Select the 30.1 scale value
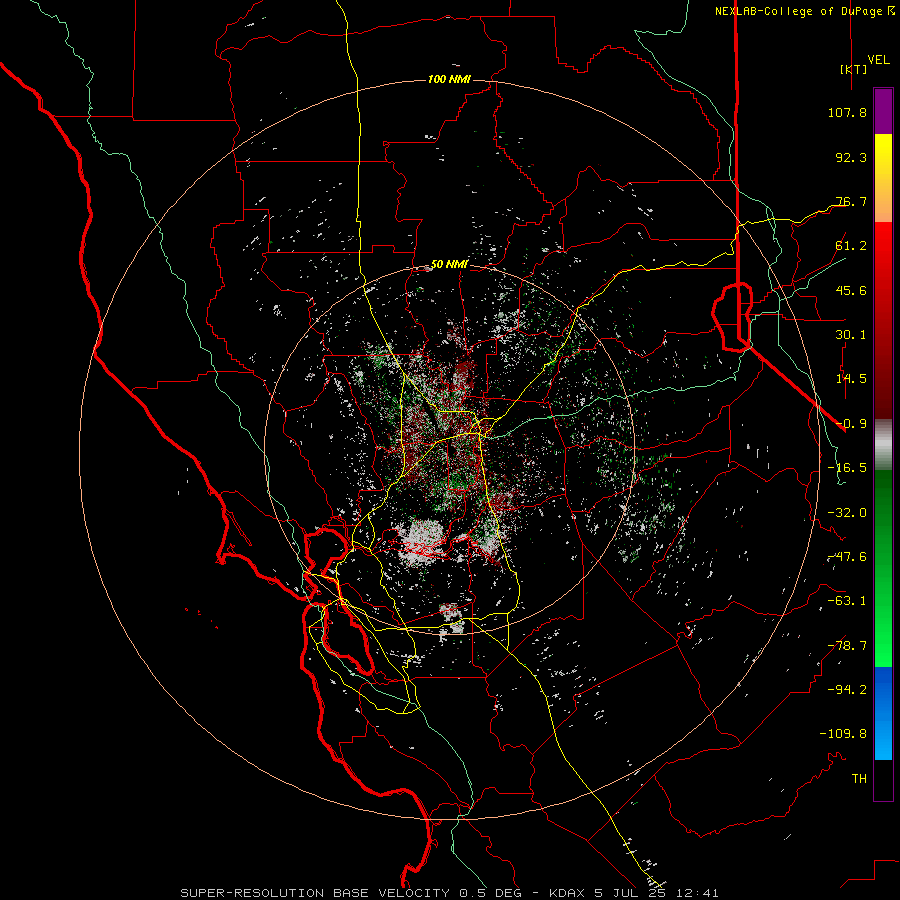Viewport: 900px width, 900px height. (851, 335)
